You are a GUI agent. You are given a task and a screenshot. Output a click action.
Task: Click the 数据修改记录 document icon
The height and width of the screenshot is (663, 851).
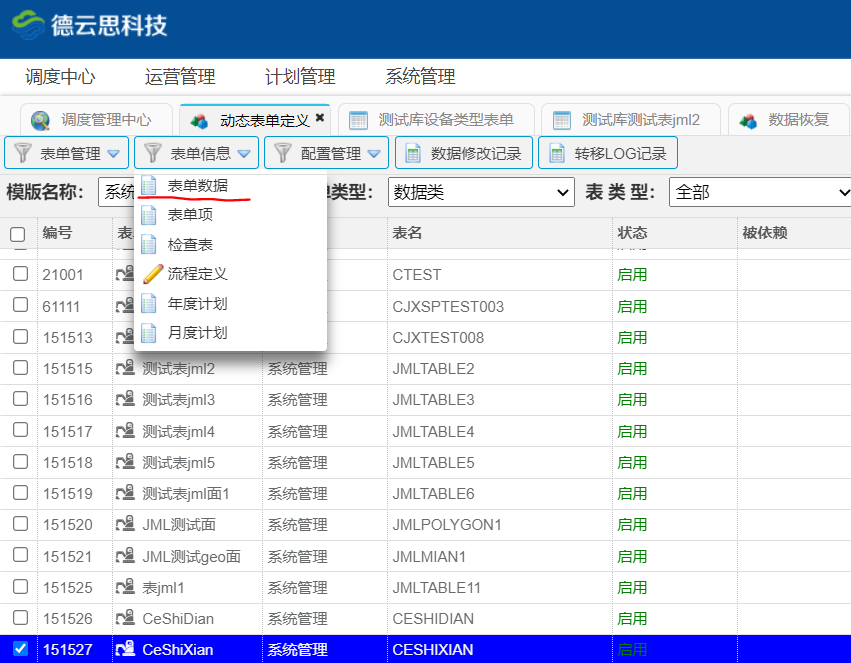coord(413,153)
